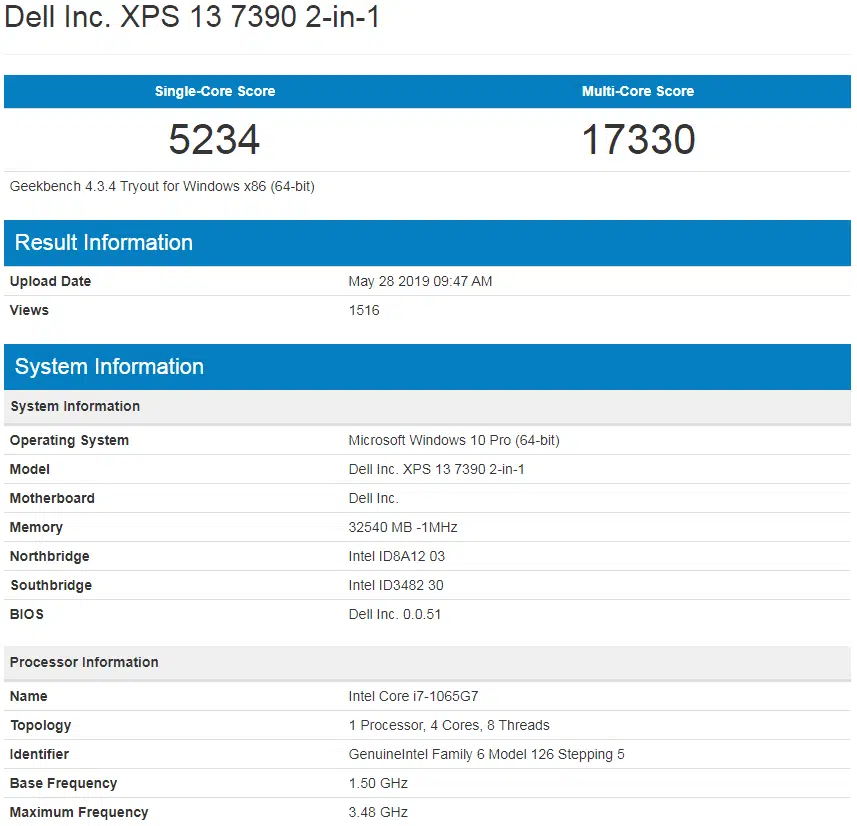857x826 pixels.
Task: Click the Multi-Core Score header
Action: 638,91
